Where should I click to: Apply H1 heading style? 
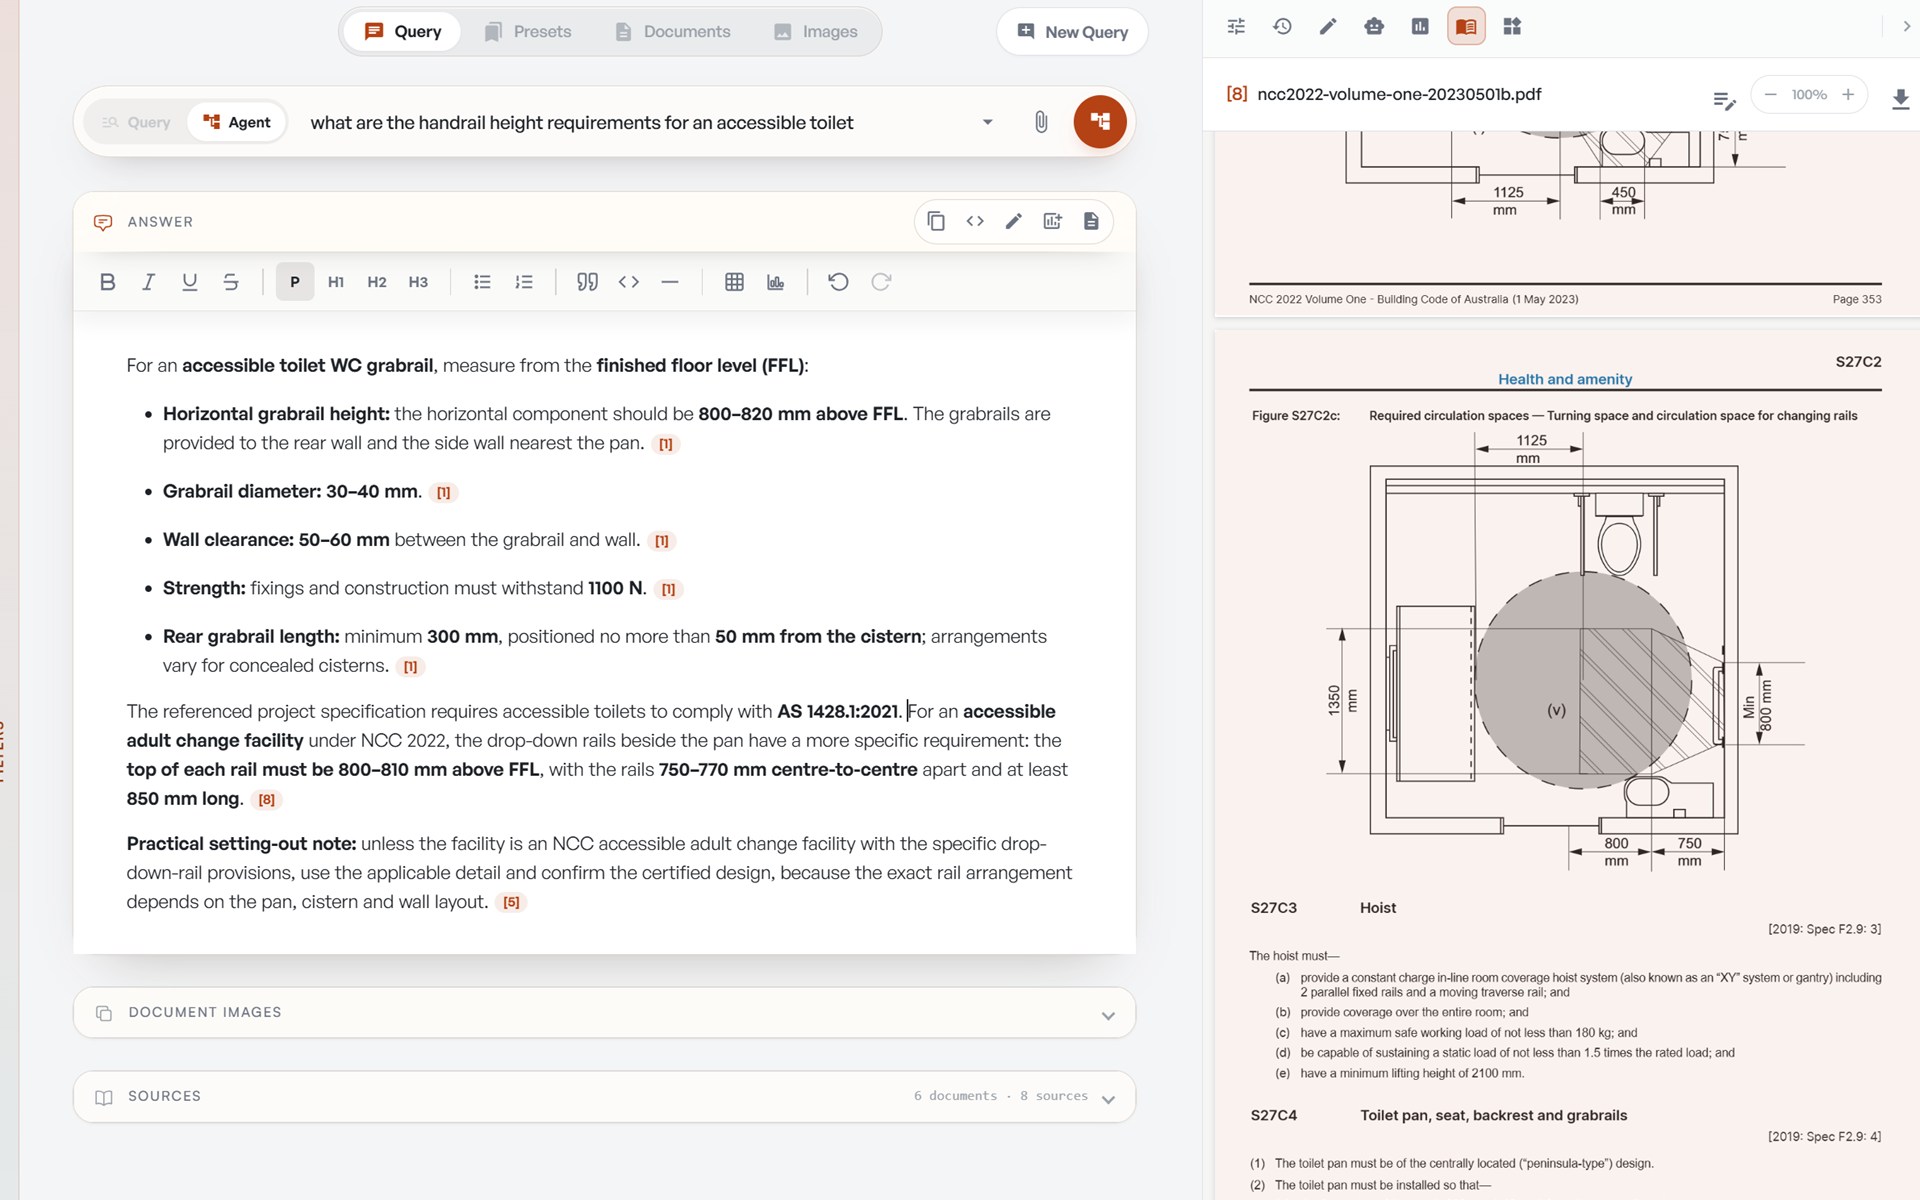point(336,282)
